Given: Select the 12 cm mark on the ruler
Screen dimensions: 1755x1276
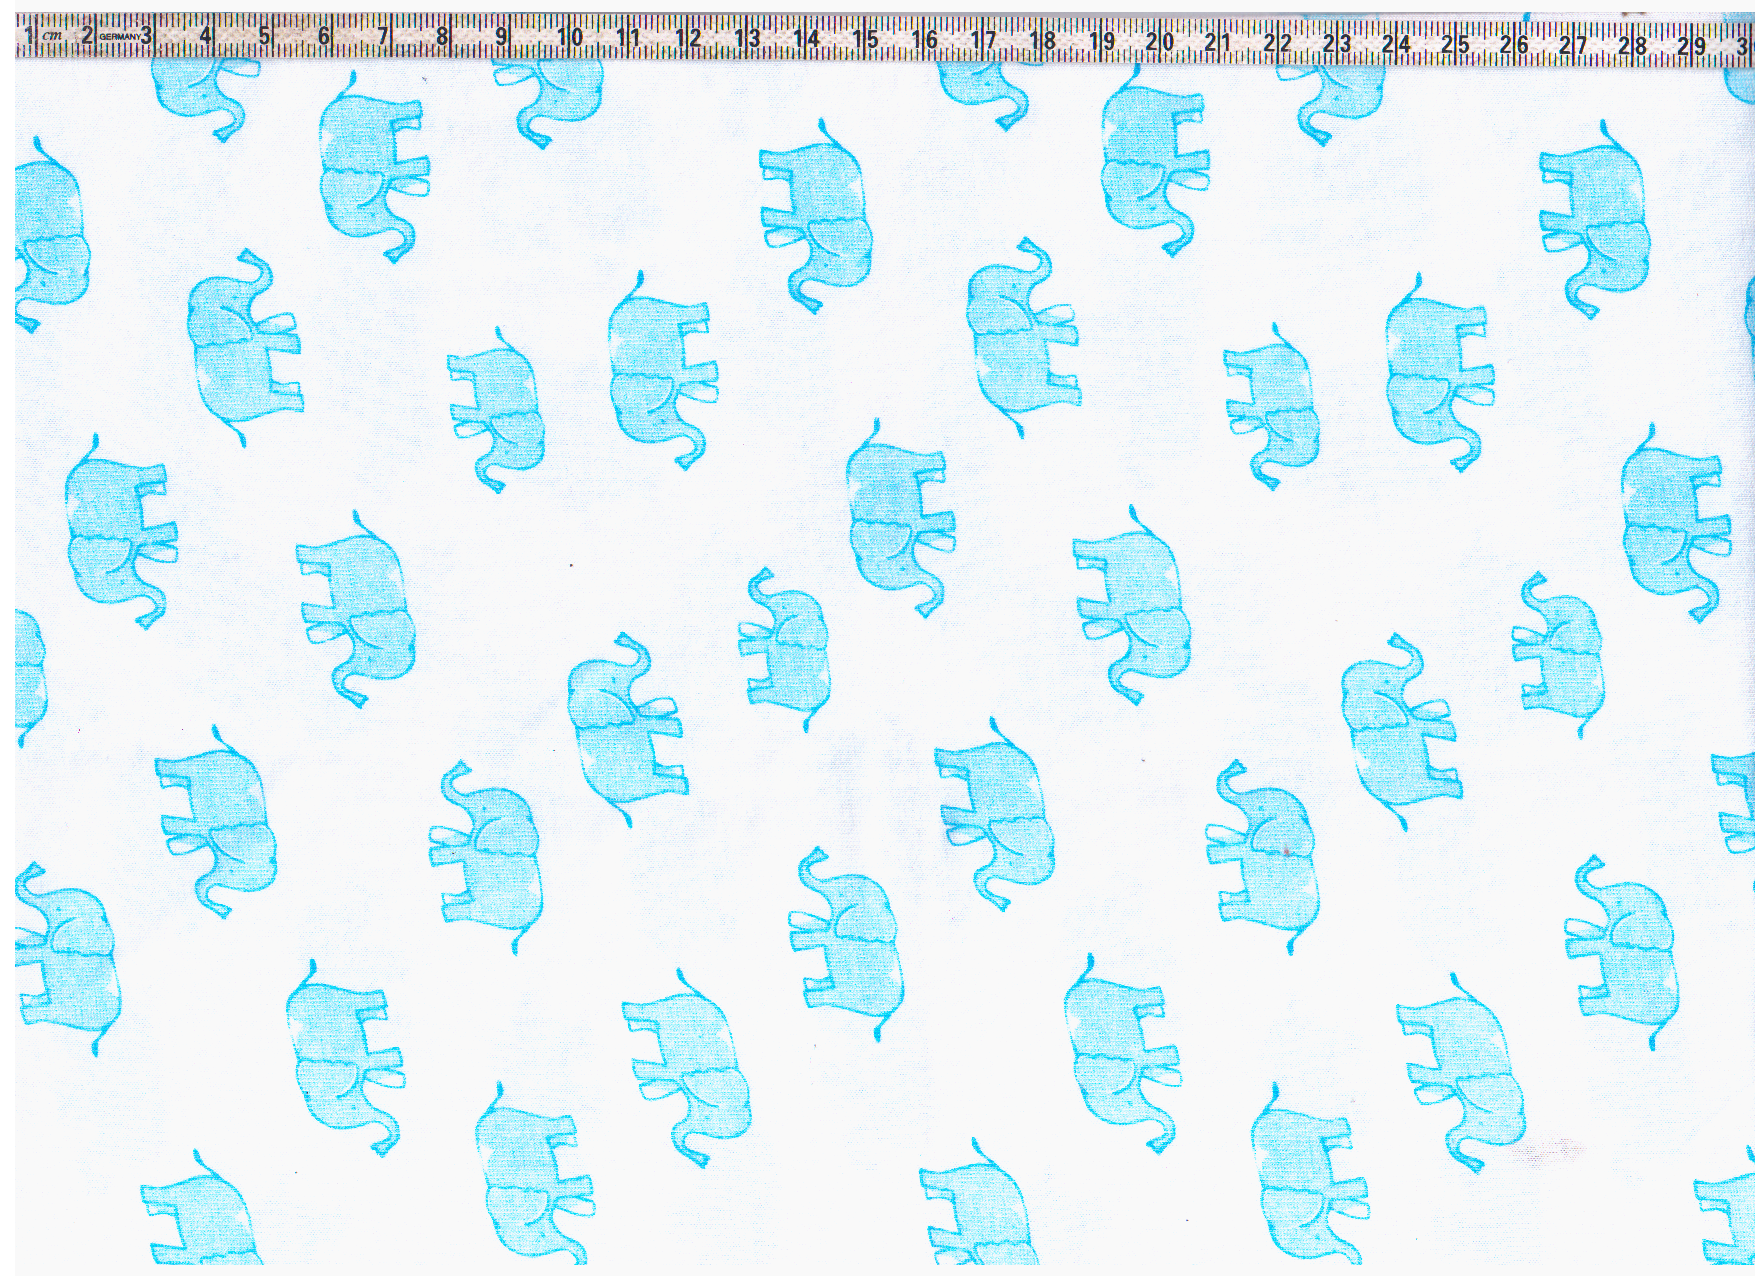Looking at the screenshot, I should [688, 39].
